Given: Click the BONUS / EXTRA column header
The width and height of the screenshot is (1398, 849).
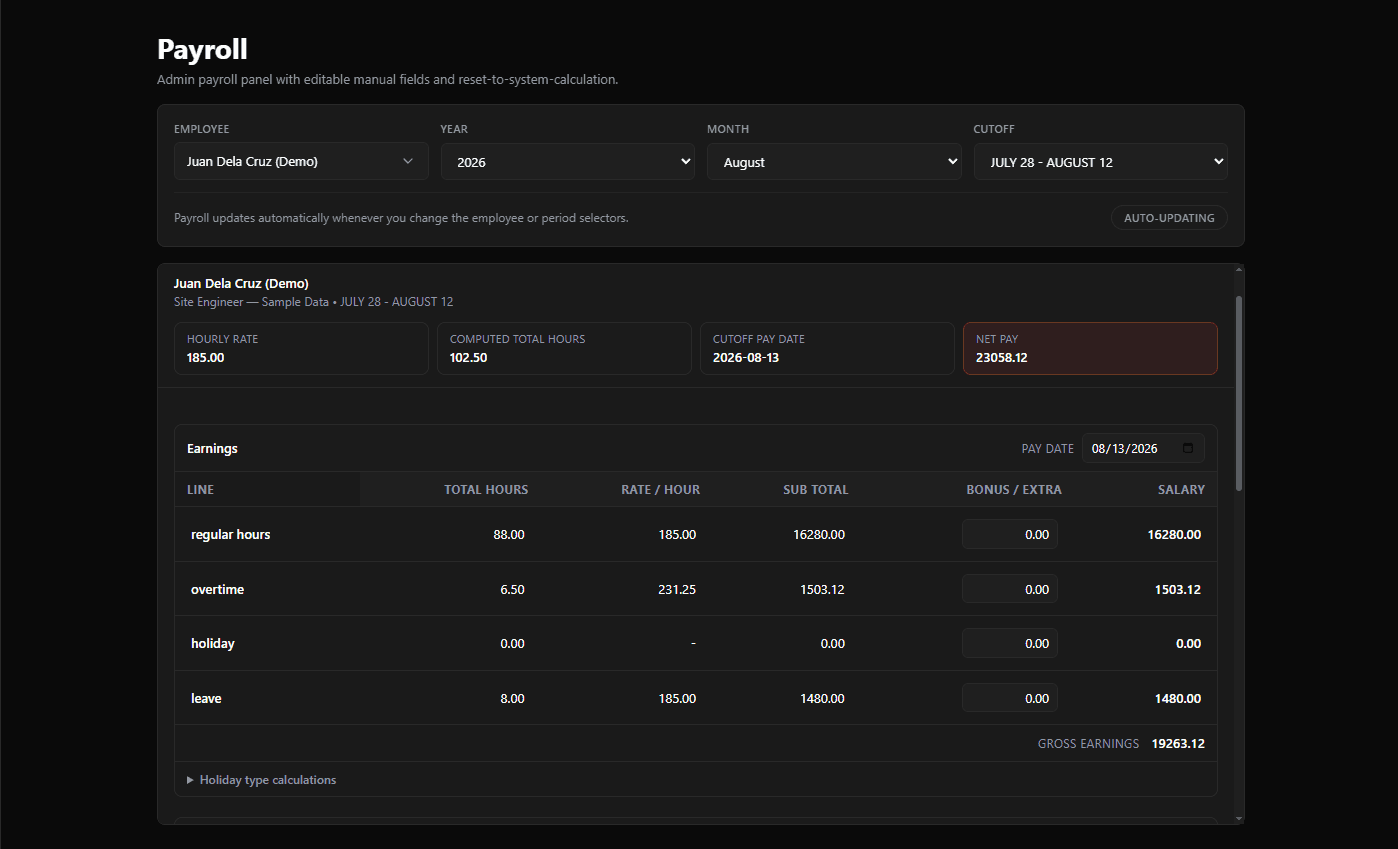Looking at the screenshot, I should 1014,489.
